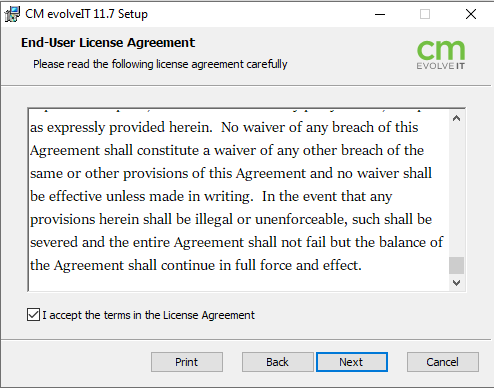494x388 pixels.
Task: Proceed with the Next button
Action: (352, 362)
